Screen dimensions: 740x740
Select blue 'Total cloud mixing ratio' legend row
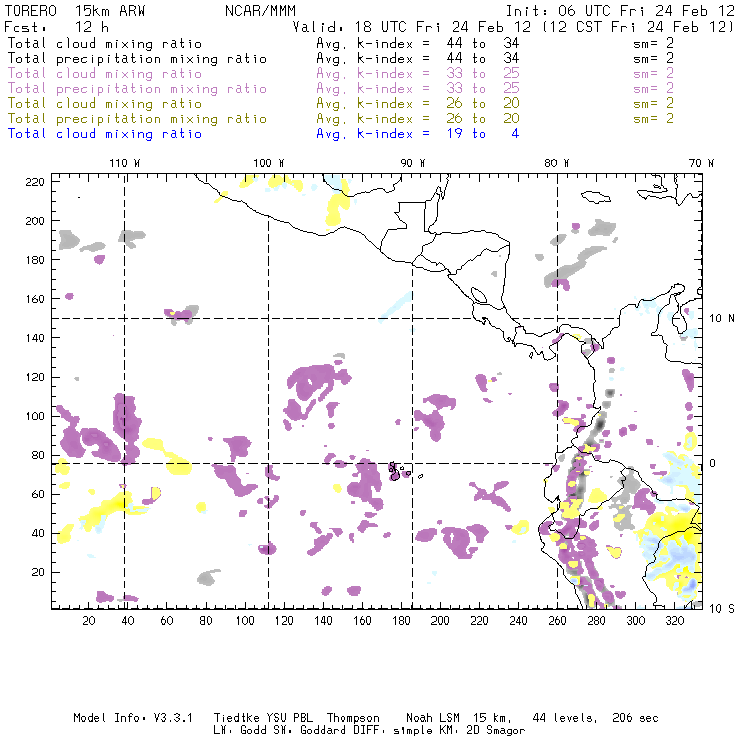[x=105, y=134]
